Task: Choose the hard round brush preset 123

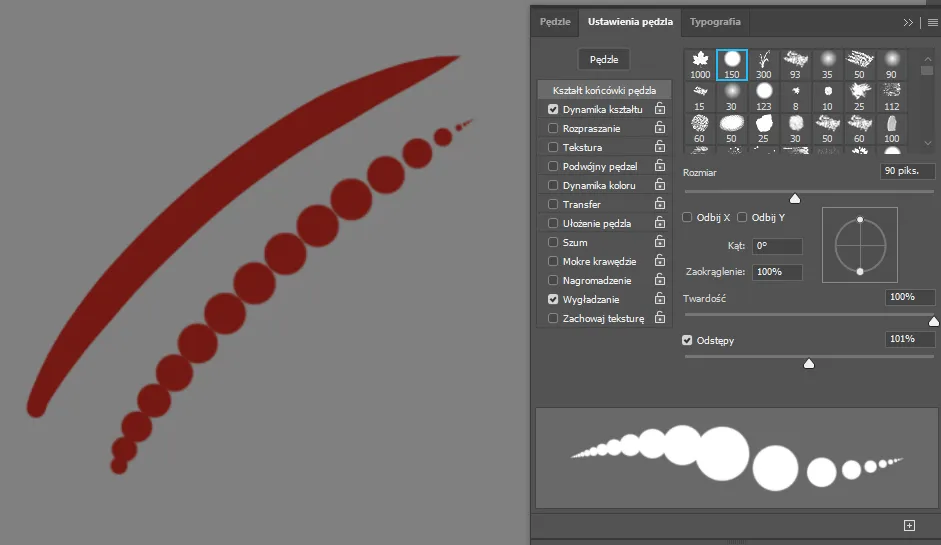Action: pos(763,98)
